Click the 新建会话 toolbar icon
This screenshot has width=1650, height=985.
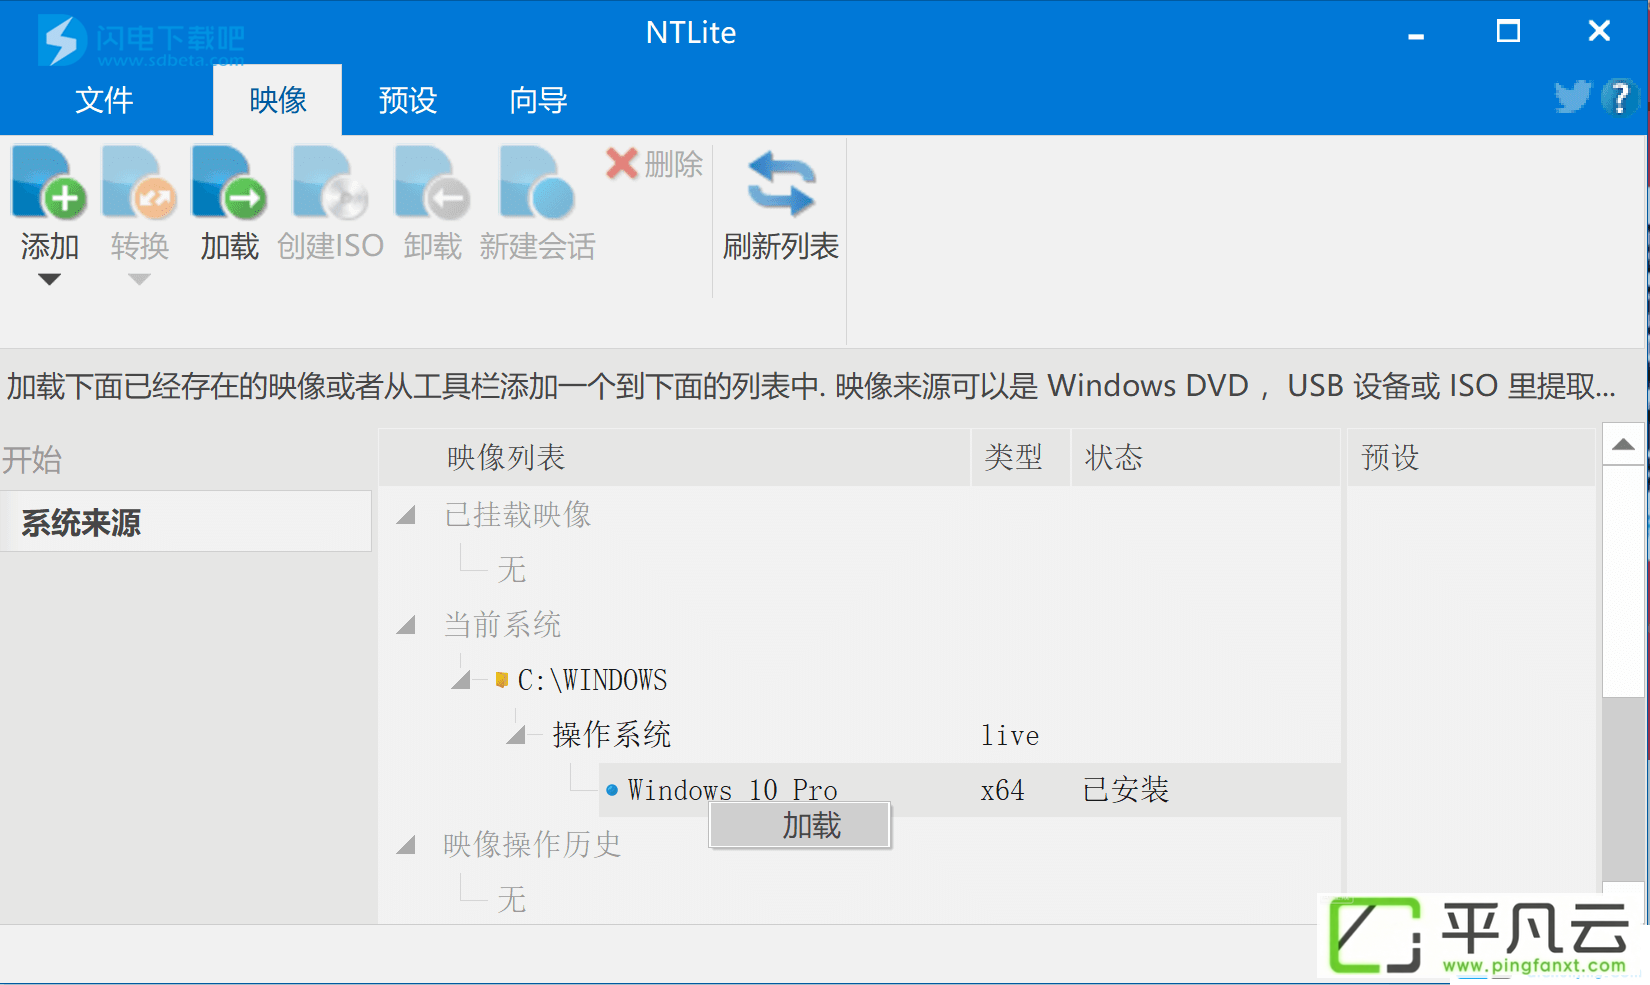coord(537,182)
